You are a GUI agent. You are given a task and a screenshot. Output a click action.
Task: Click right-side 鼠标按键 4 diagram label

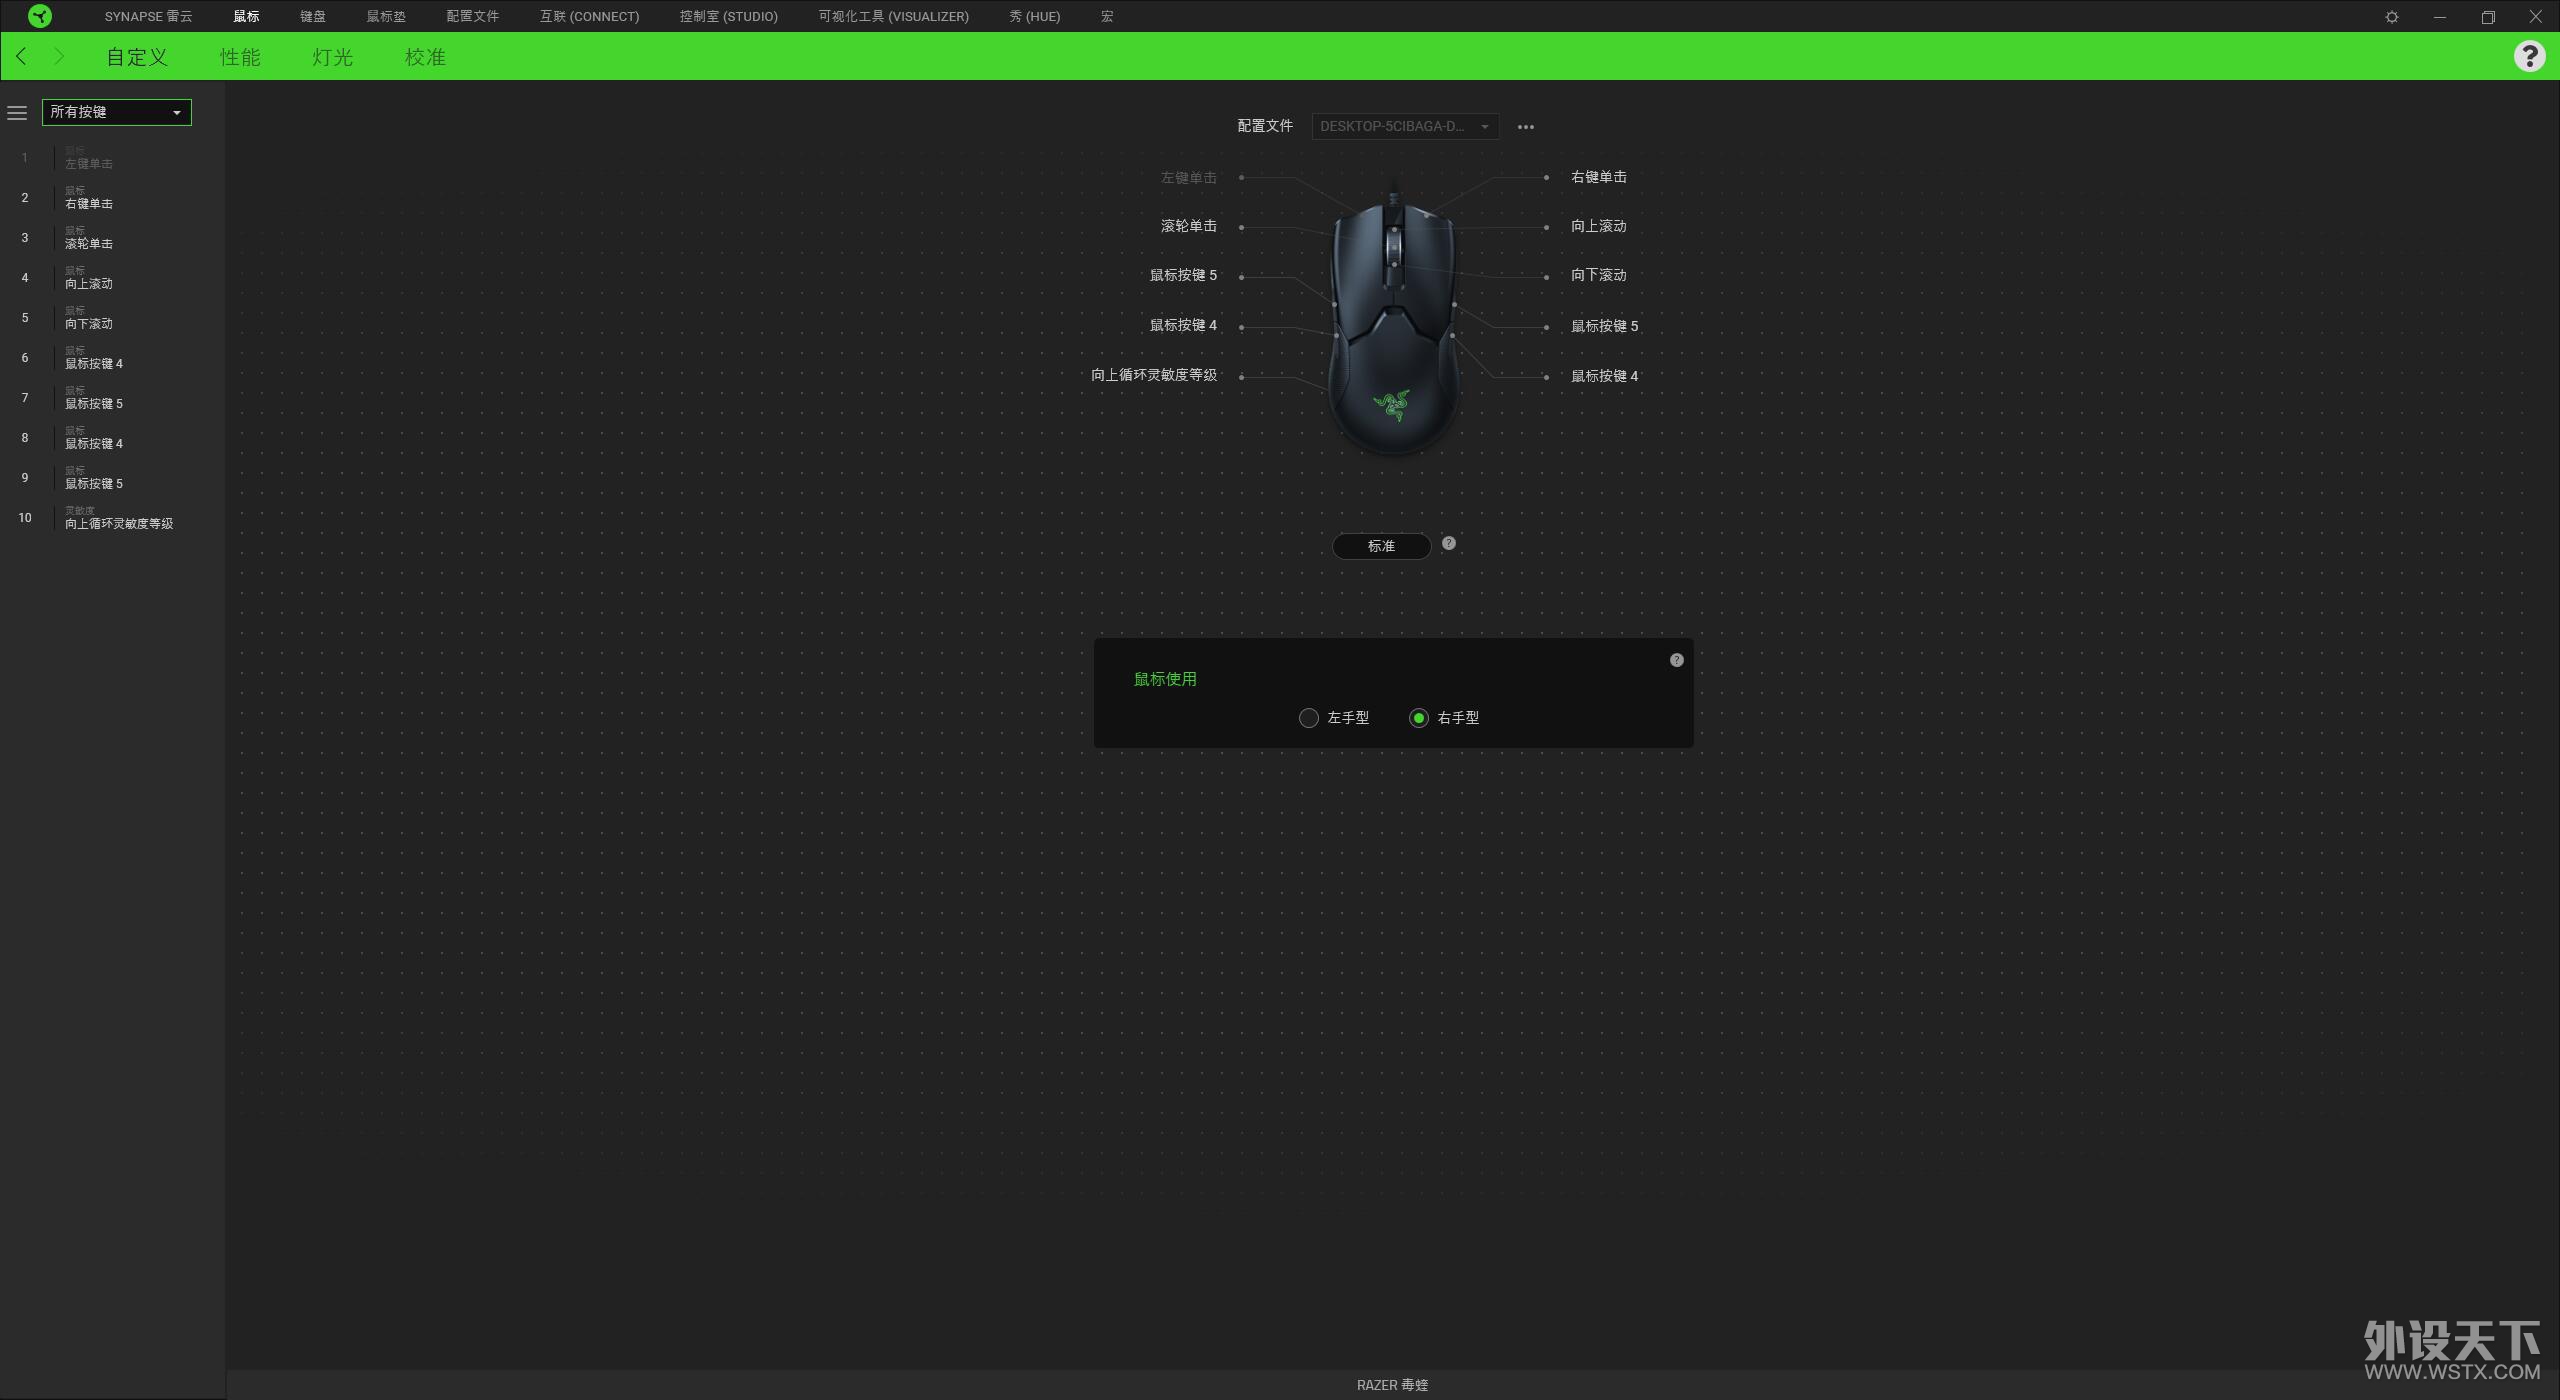coord(1604,376)
